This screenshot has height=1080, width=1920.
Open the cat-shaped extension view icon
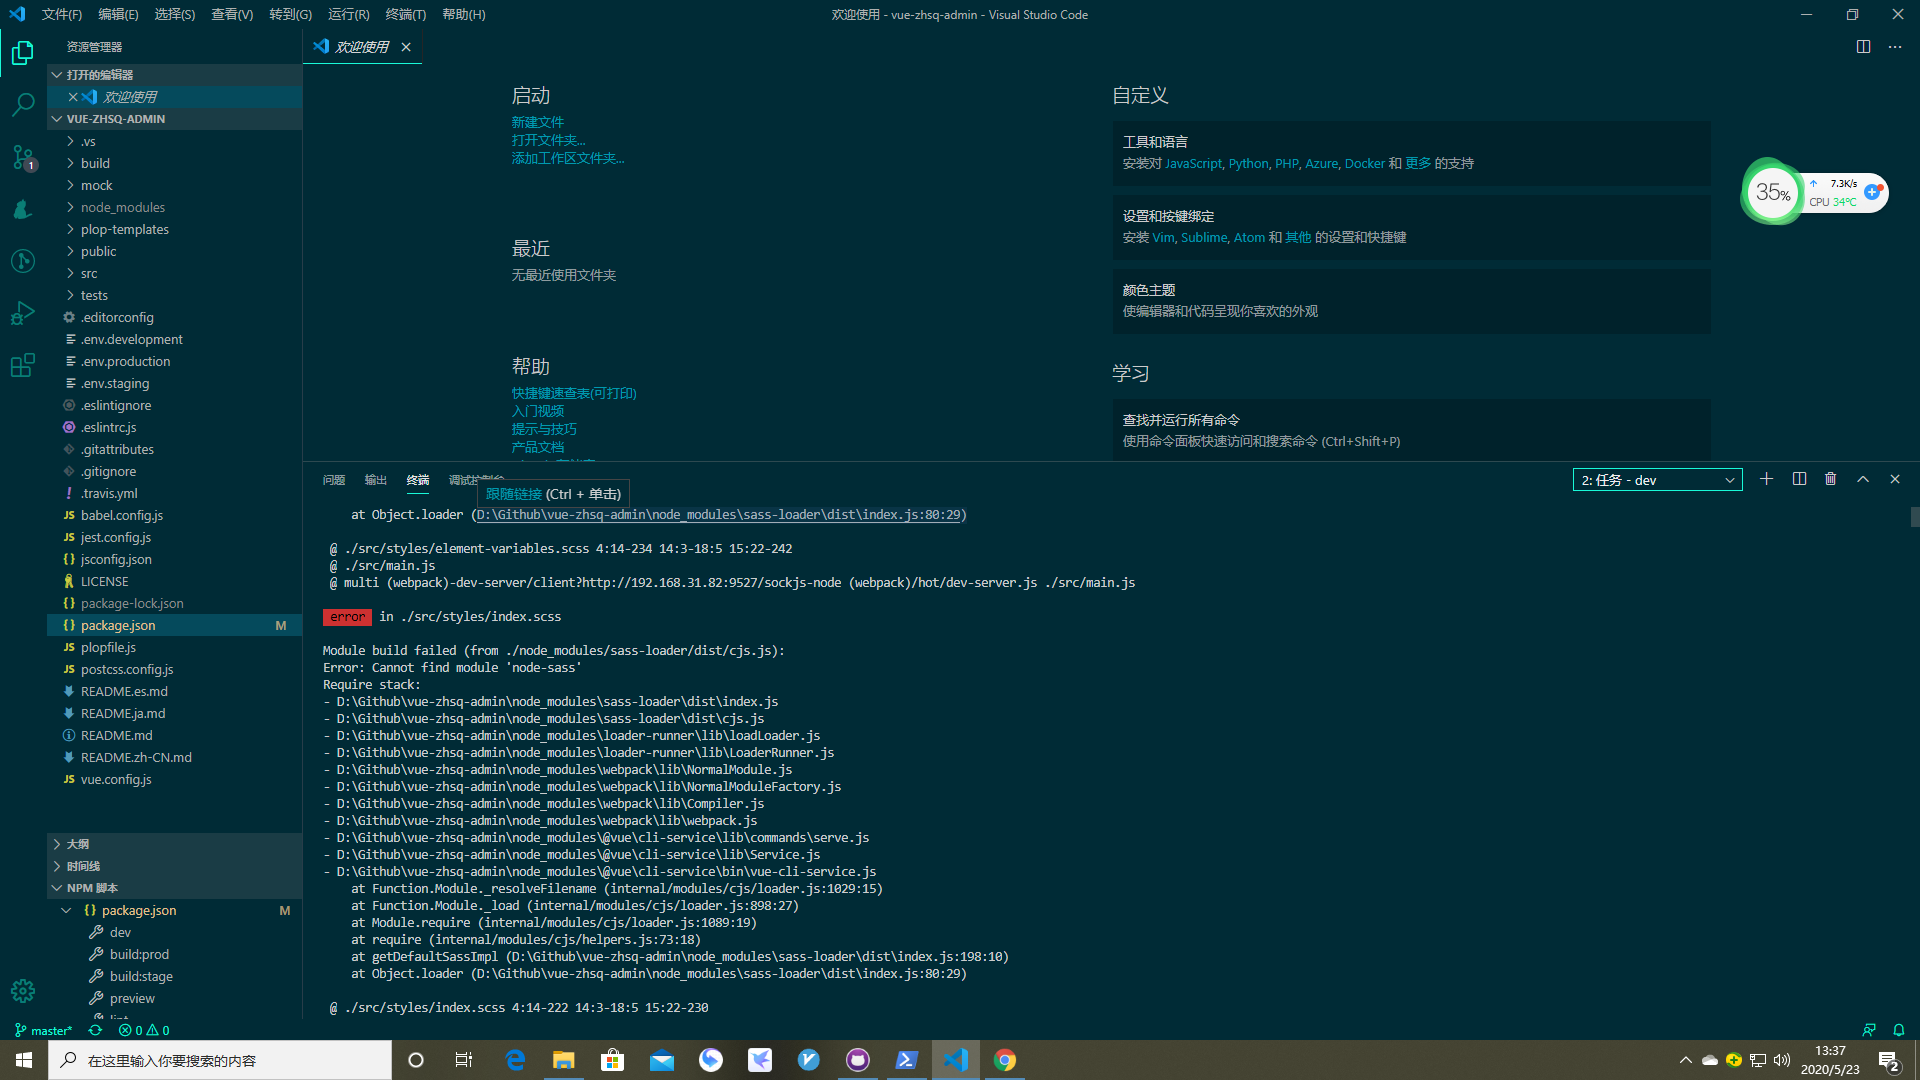(x=22, y=209)
